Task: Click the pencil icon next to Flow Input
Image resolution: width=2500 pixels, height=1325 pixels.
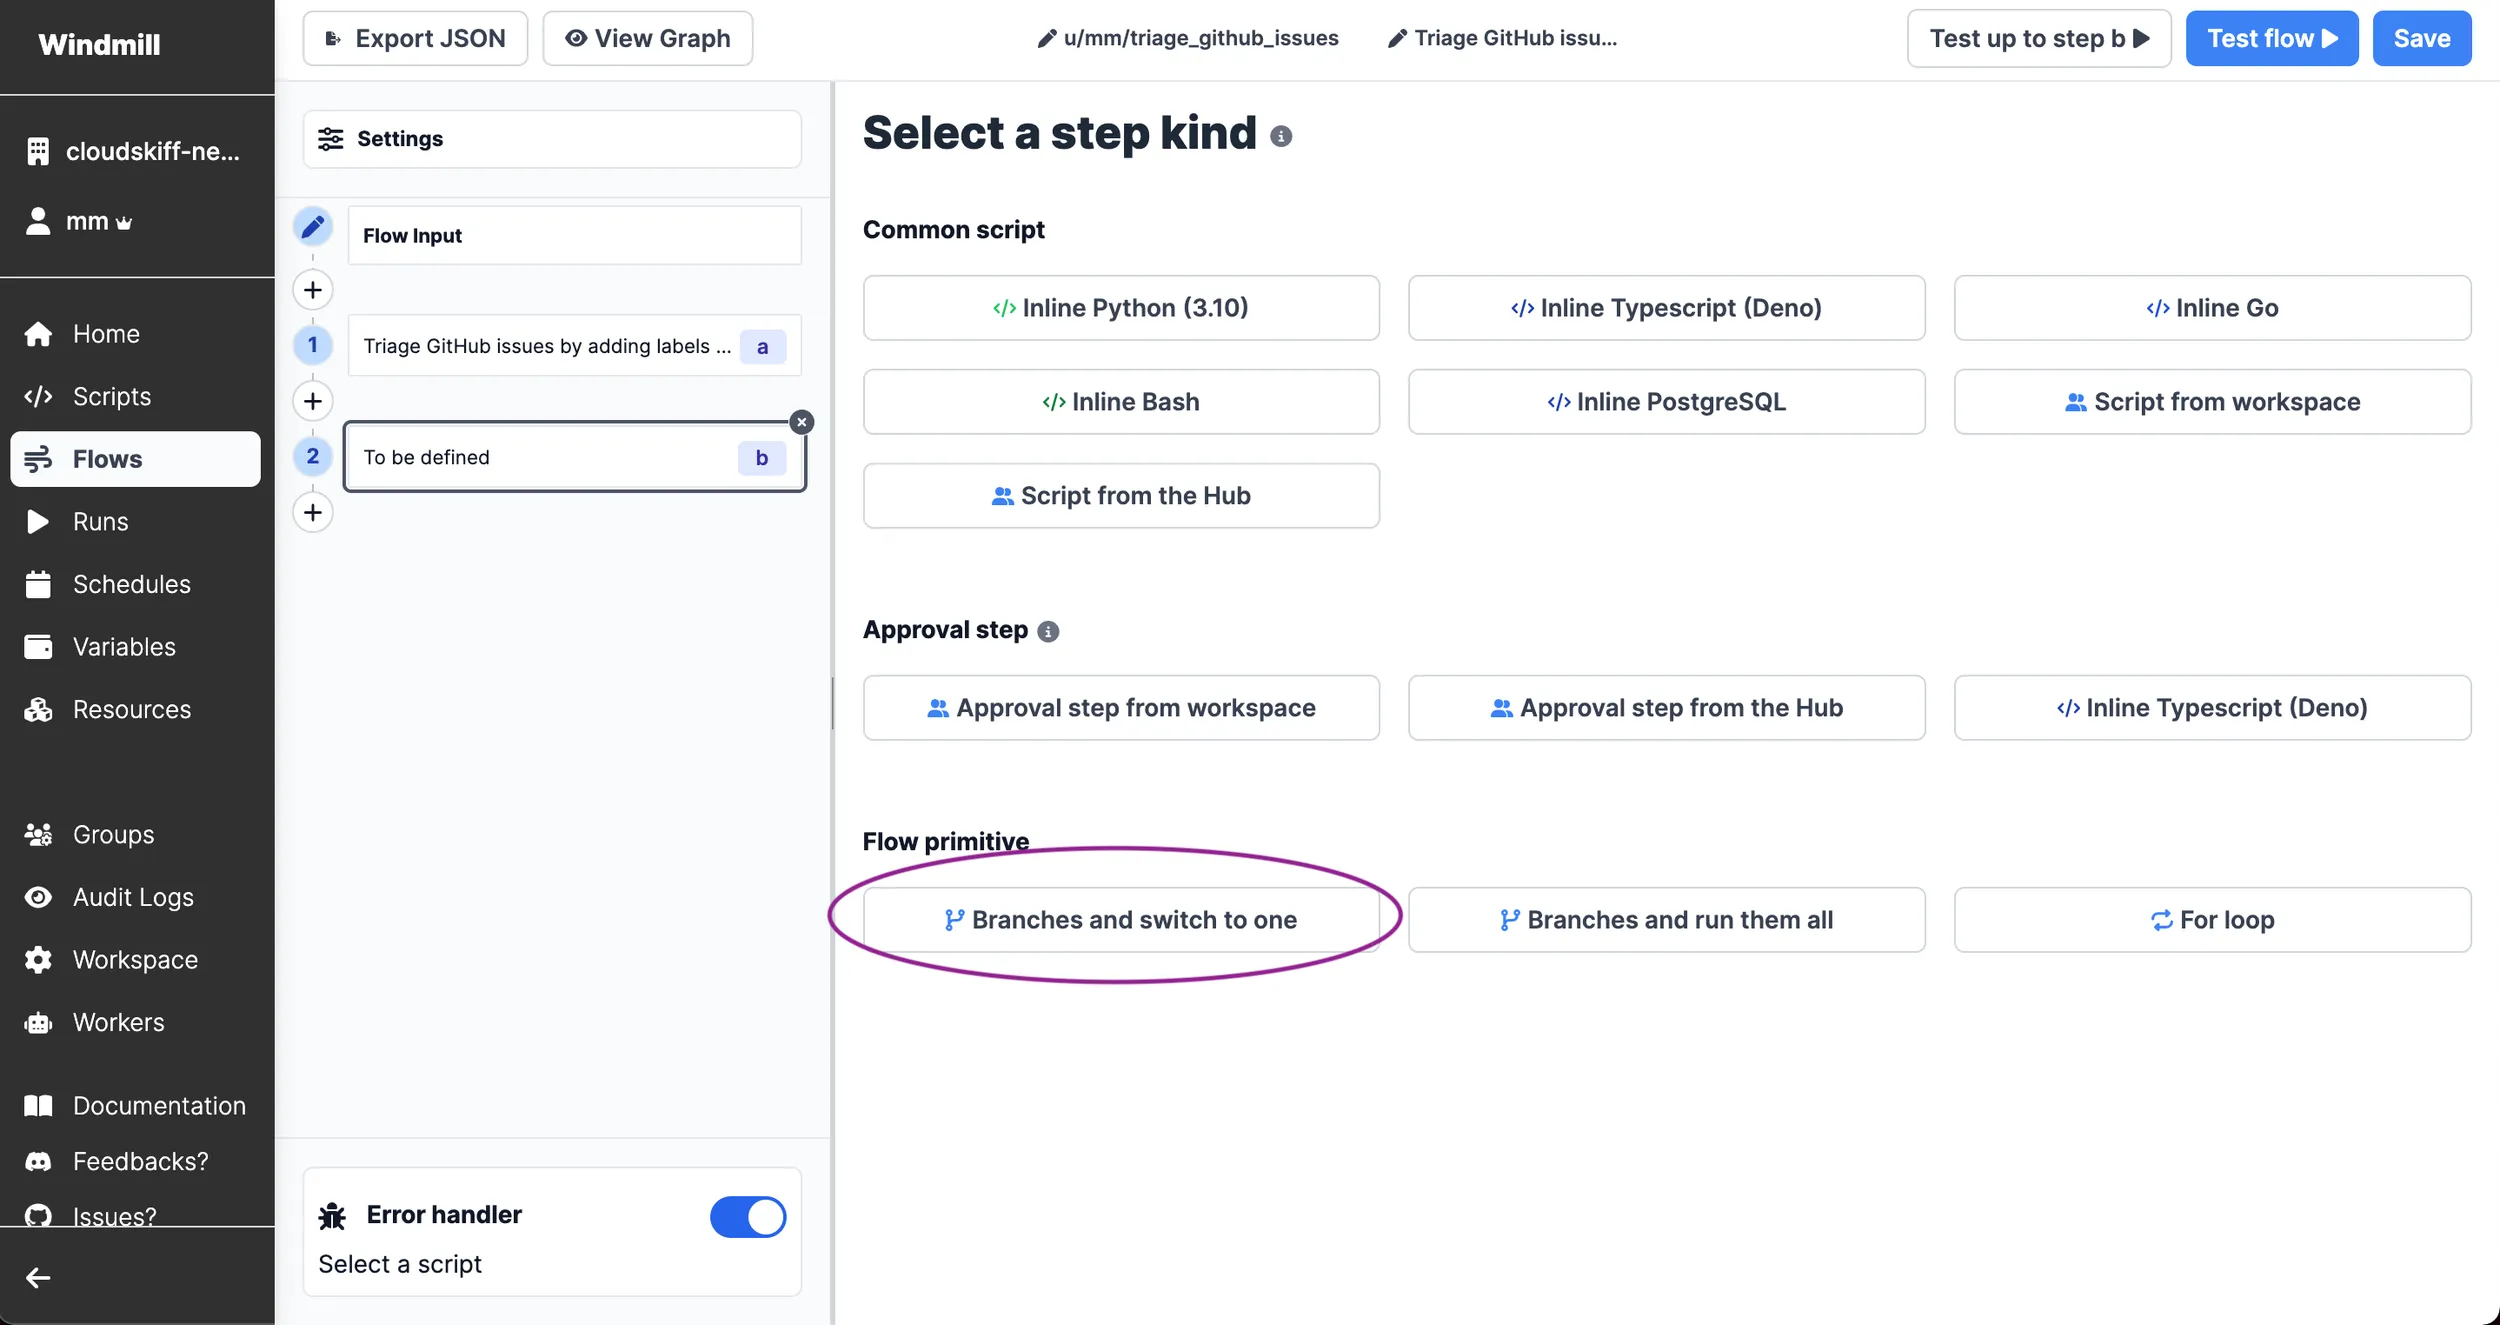Action: coord(313,227)
